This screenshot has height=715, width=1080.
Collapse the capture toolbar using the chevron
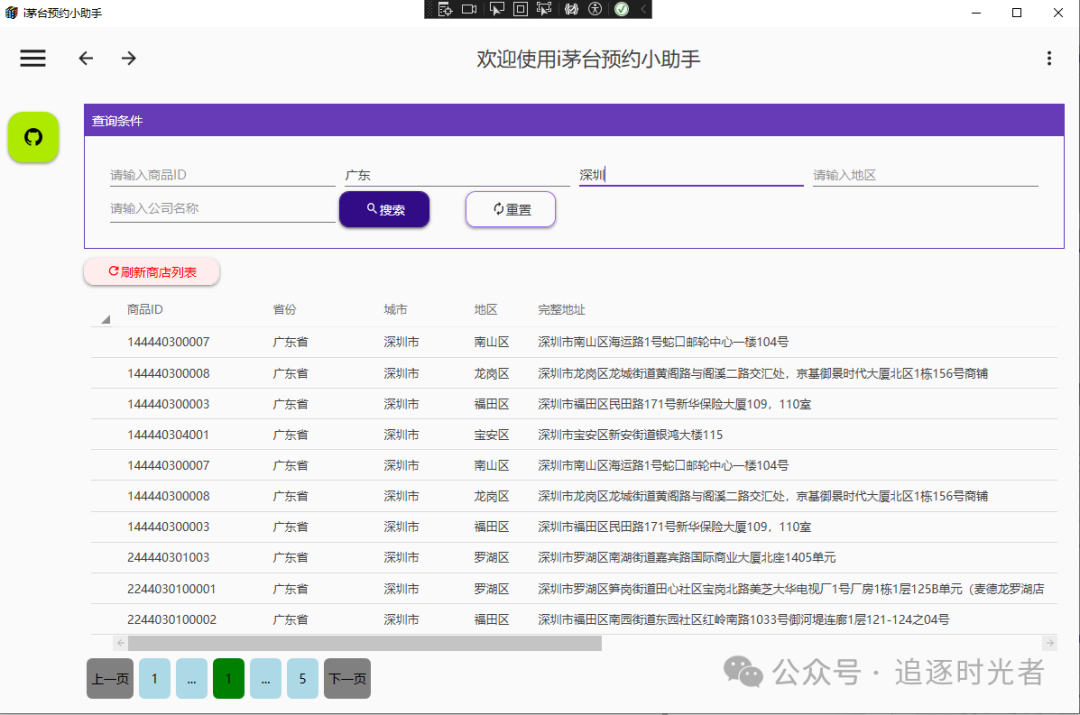(645, 9)
